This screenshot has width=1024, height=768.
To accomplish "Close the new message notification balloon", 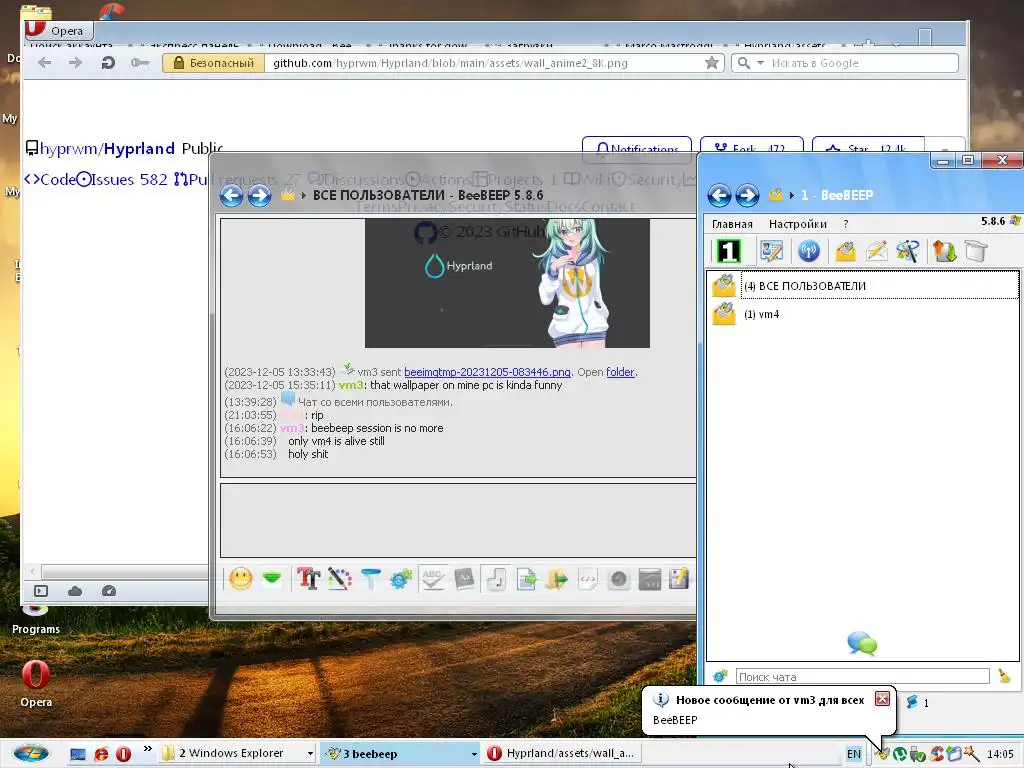I will pyautogui.click(x=882, y=699).
